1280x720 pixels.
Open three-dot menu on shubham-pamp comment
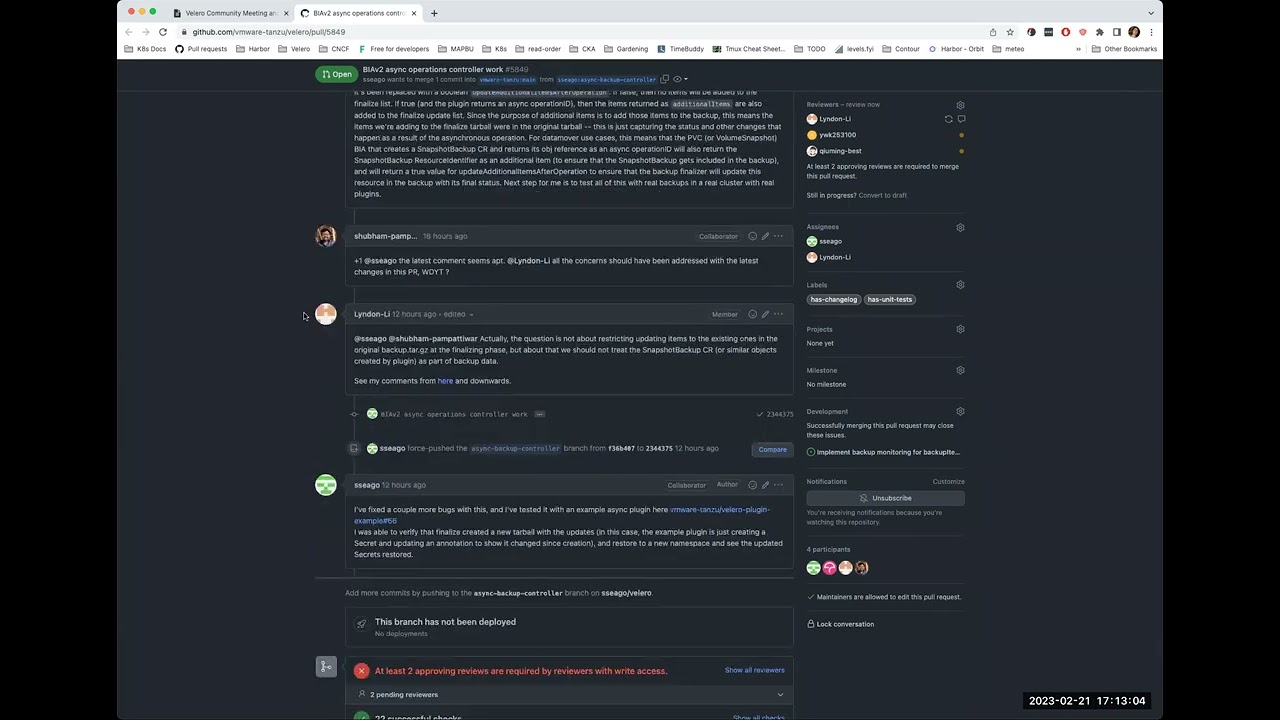pos(778,236)
